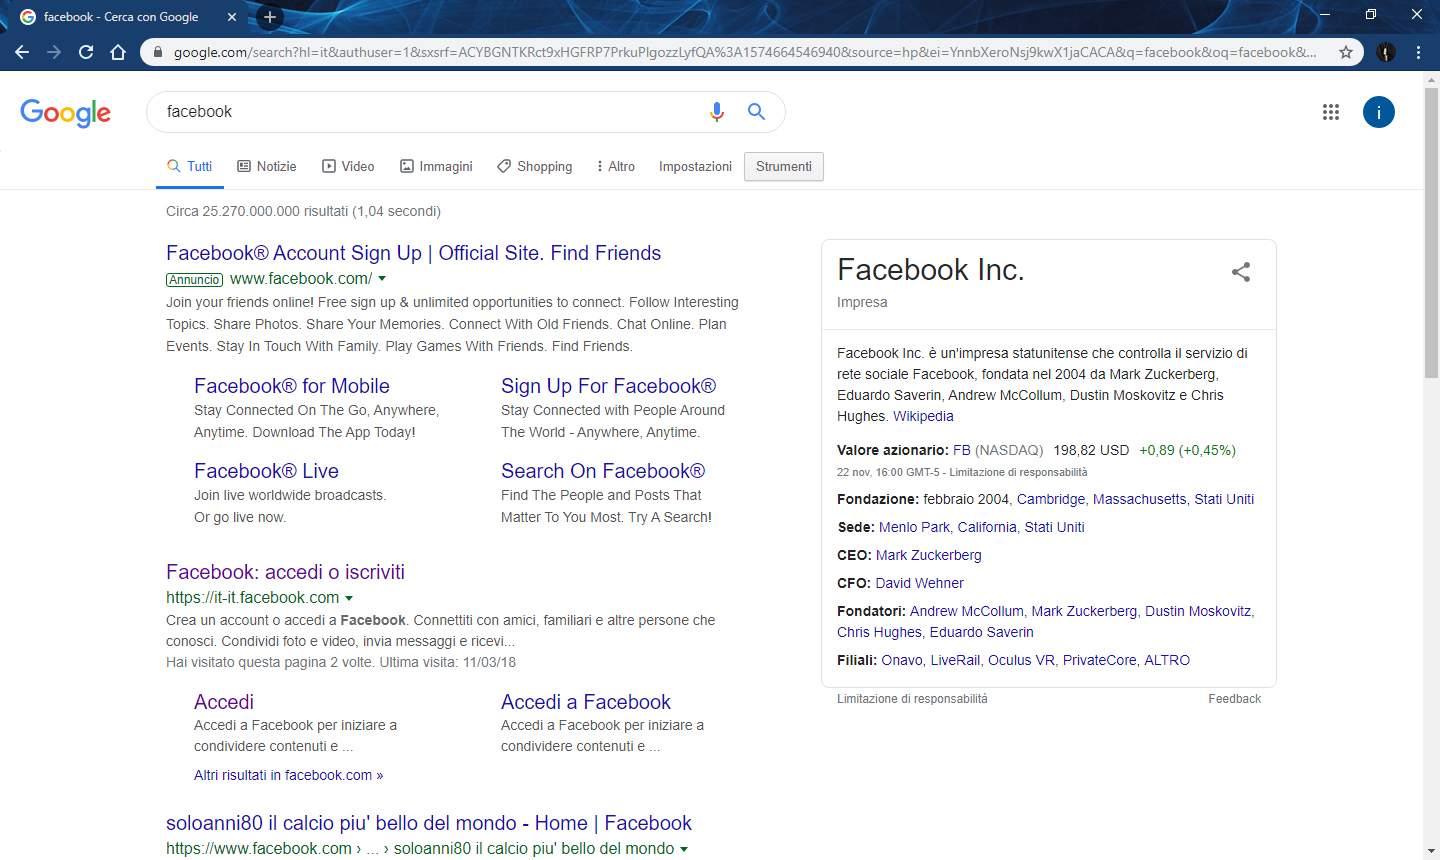
Task: Go to the browser home page icon
Action: 118,52
